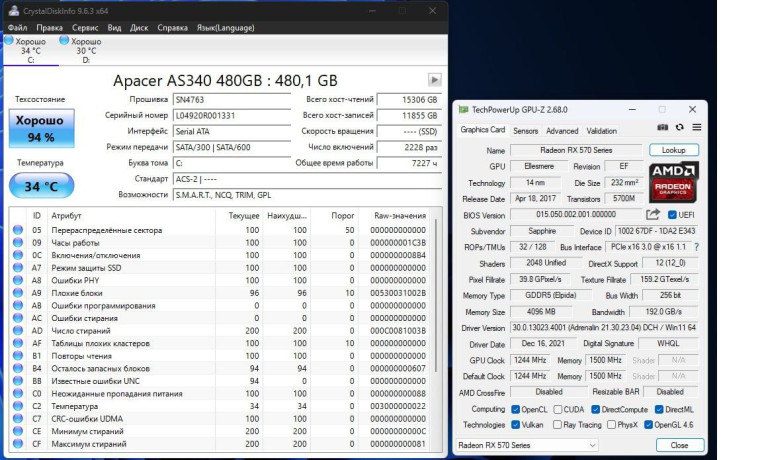
Task: Toggle the DirectCompute checkbox
Action: (595, 409)
